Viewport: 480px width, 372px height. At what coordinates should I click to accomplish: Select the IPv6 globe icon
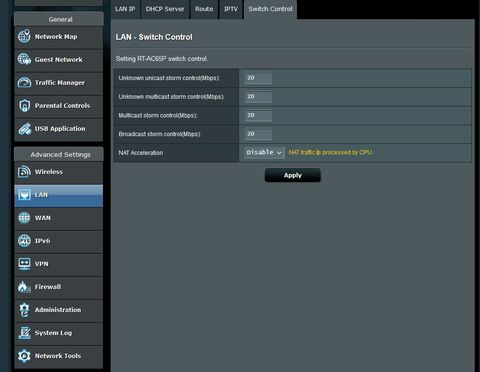(24, 241)
